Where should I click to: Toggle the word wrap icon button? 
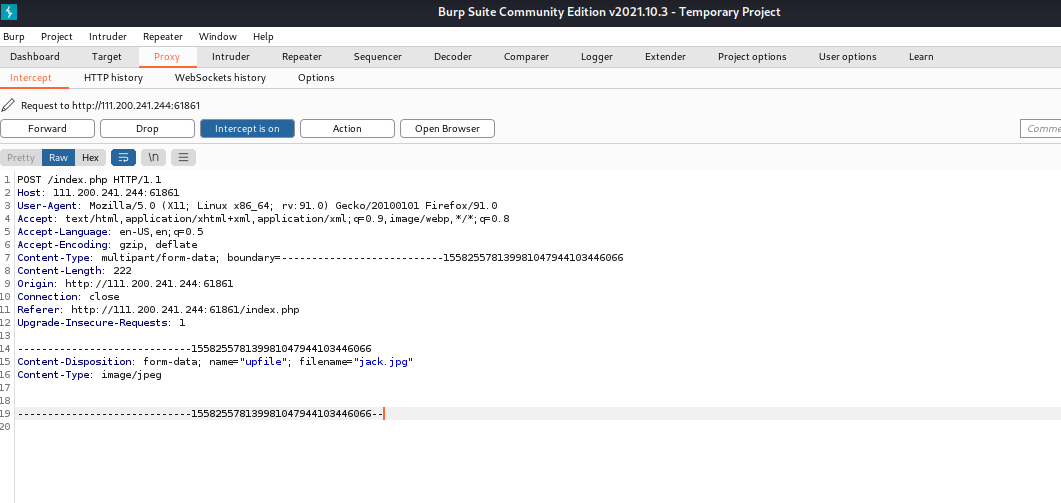click(123, 158)
